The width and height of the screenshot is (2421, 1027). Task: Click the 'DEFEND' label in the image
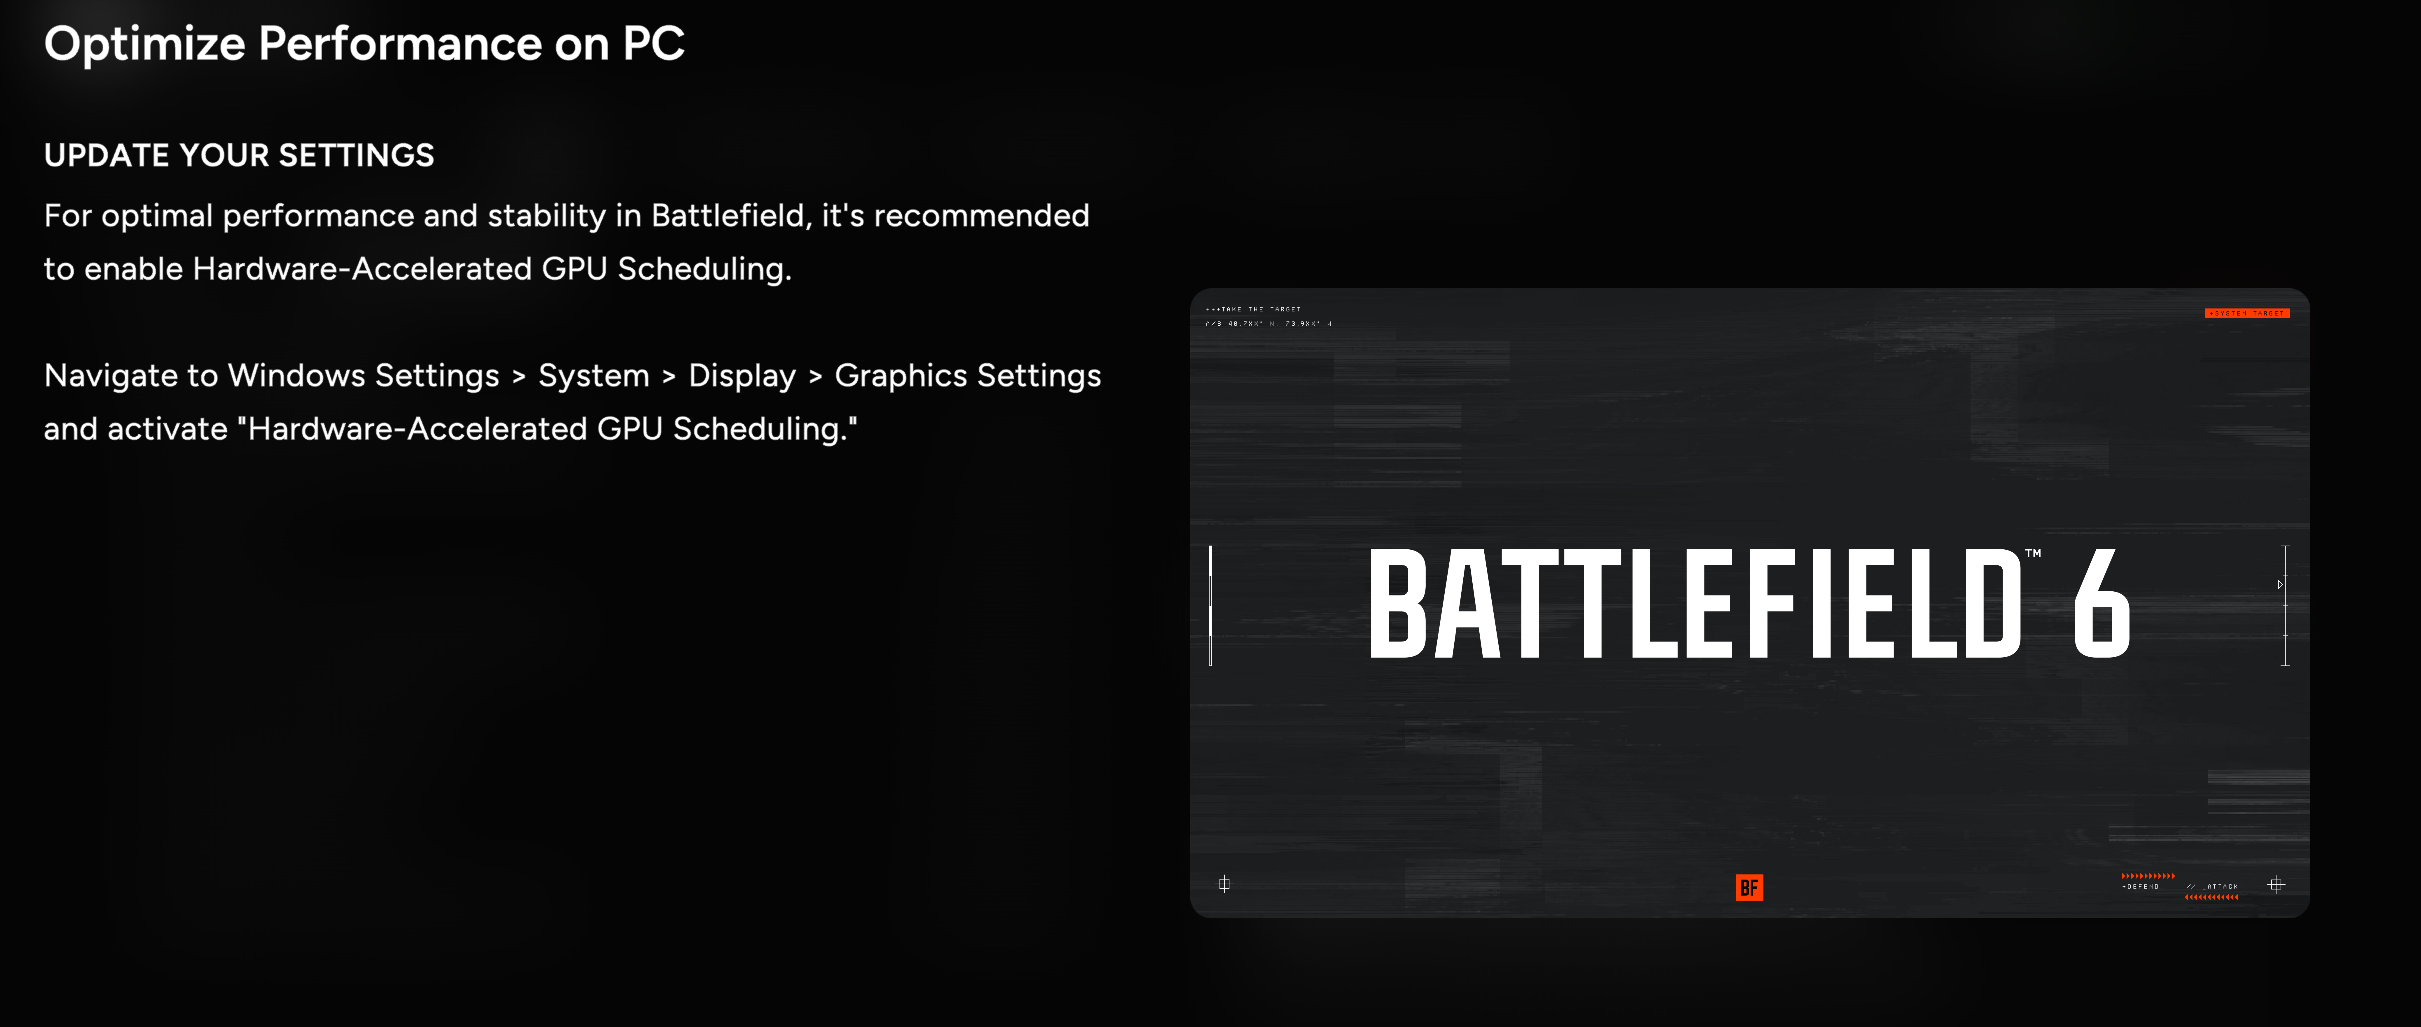click(2141, 887)
